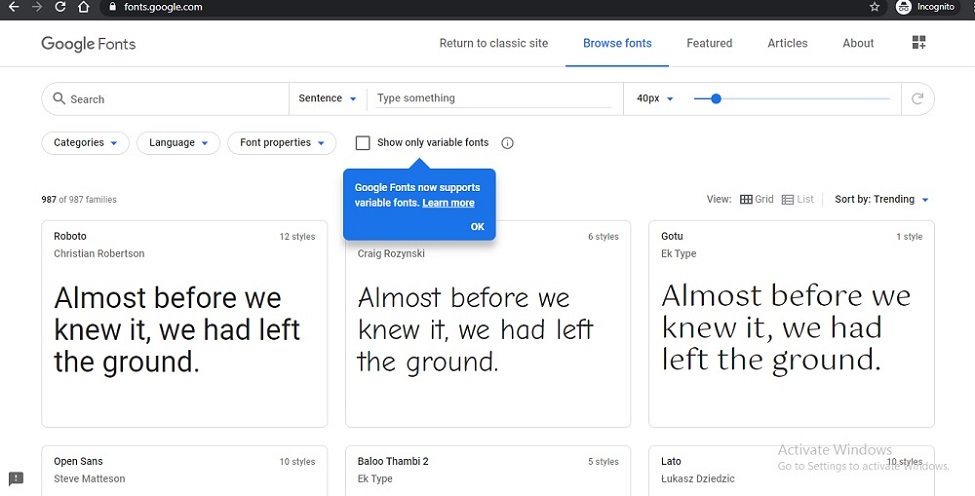The height and width of the screenshot is (496, 975).
Task: Select the Browse fonts tab
Action: tap(617, 43)
